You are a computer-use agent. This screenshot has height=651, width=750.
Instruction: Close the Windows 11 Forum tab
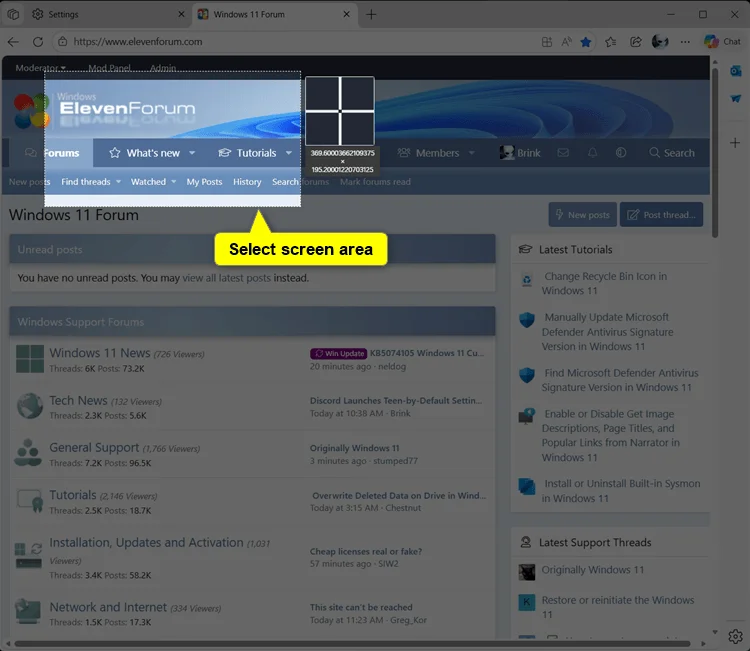click(x=346, y=14)
